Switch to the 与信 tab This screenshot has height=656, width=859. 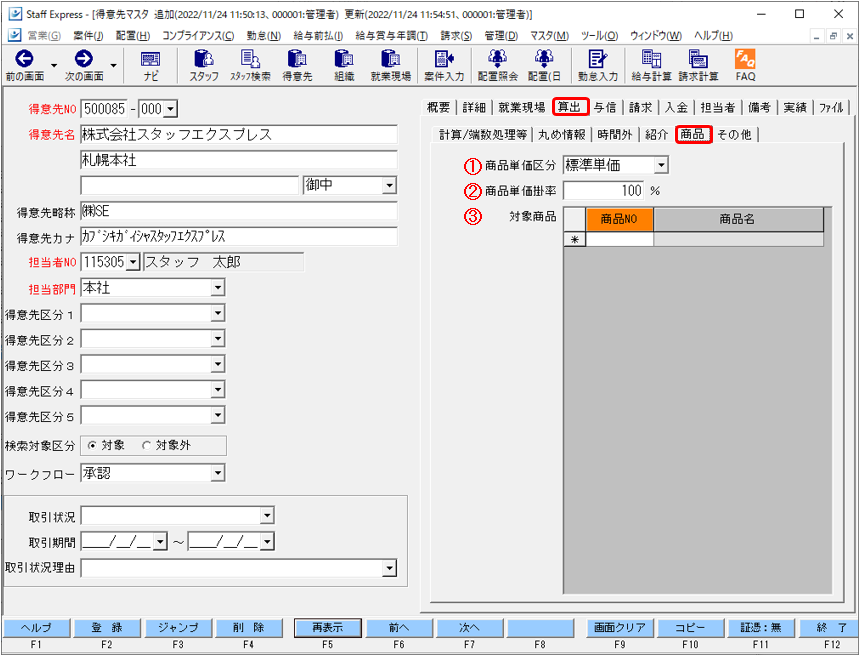[605, 107]
